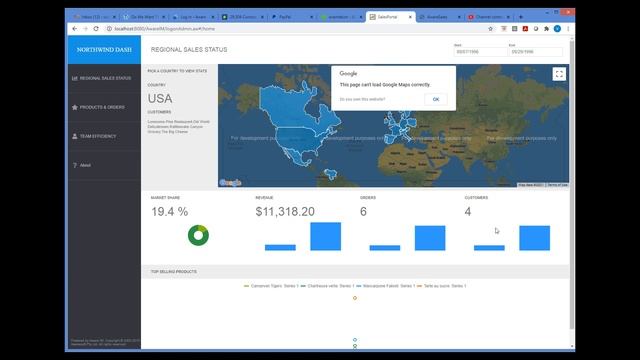
Task: Toggle the Chartreuse verte legend entry
Action: pos(327,286)
